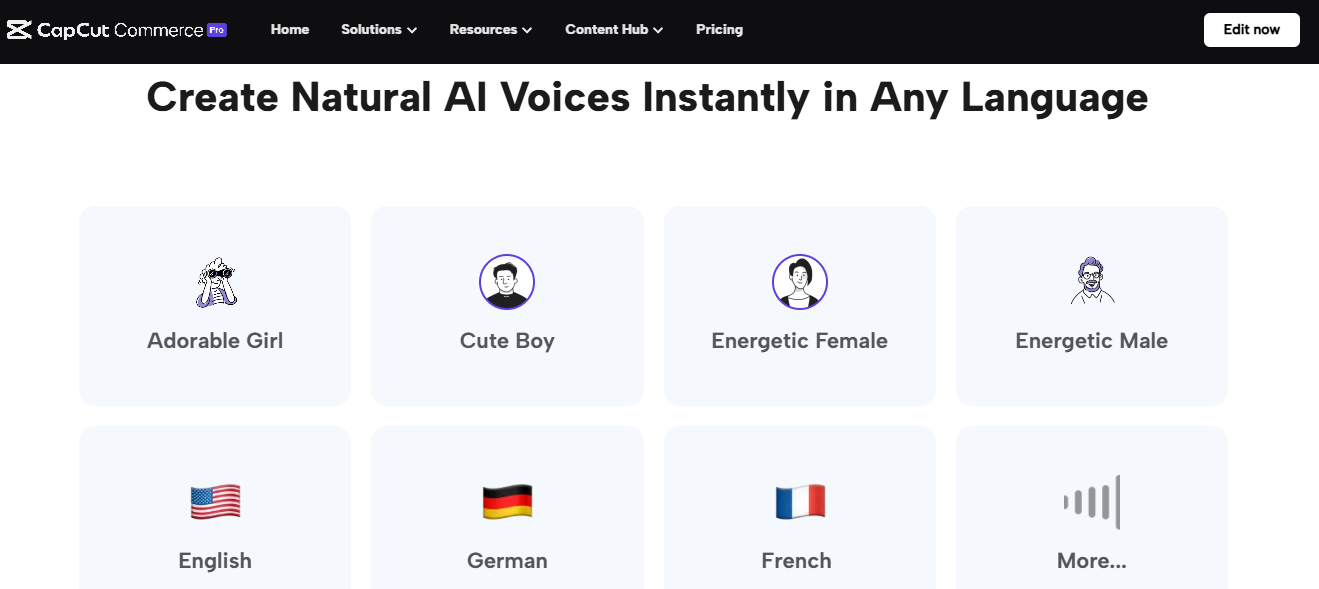The image size is (1319, 589).
Task: Select the Energetic Female avatar icon
Action: [800, 282]
